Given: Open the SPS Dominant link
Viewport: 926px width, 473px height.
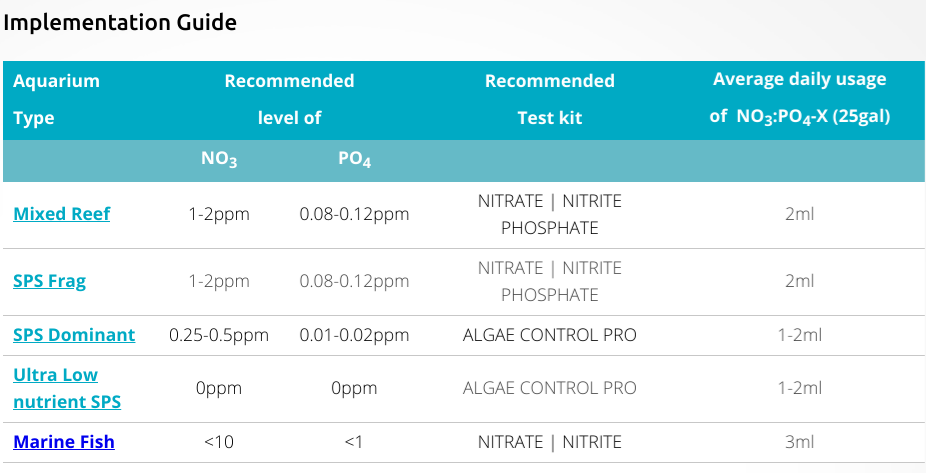Looking at the screenshot, I should (74, 335).
